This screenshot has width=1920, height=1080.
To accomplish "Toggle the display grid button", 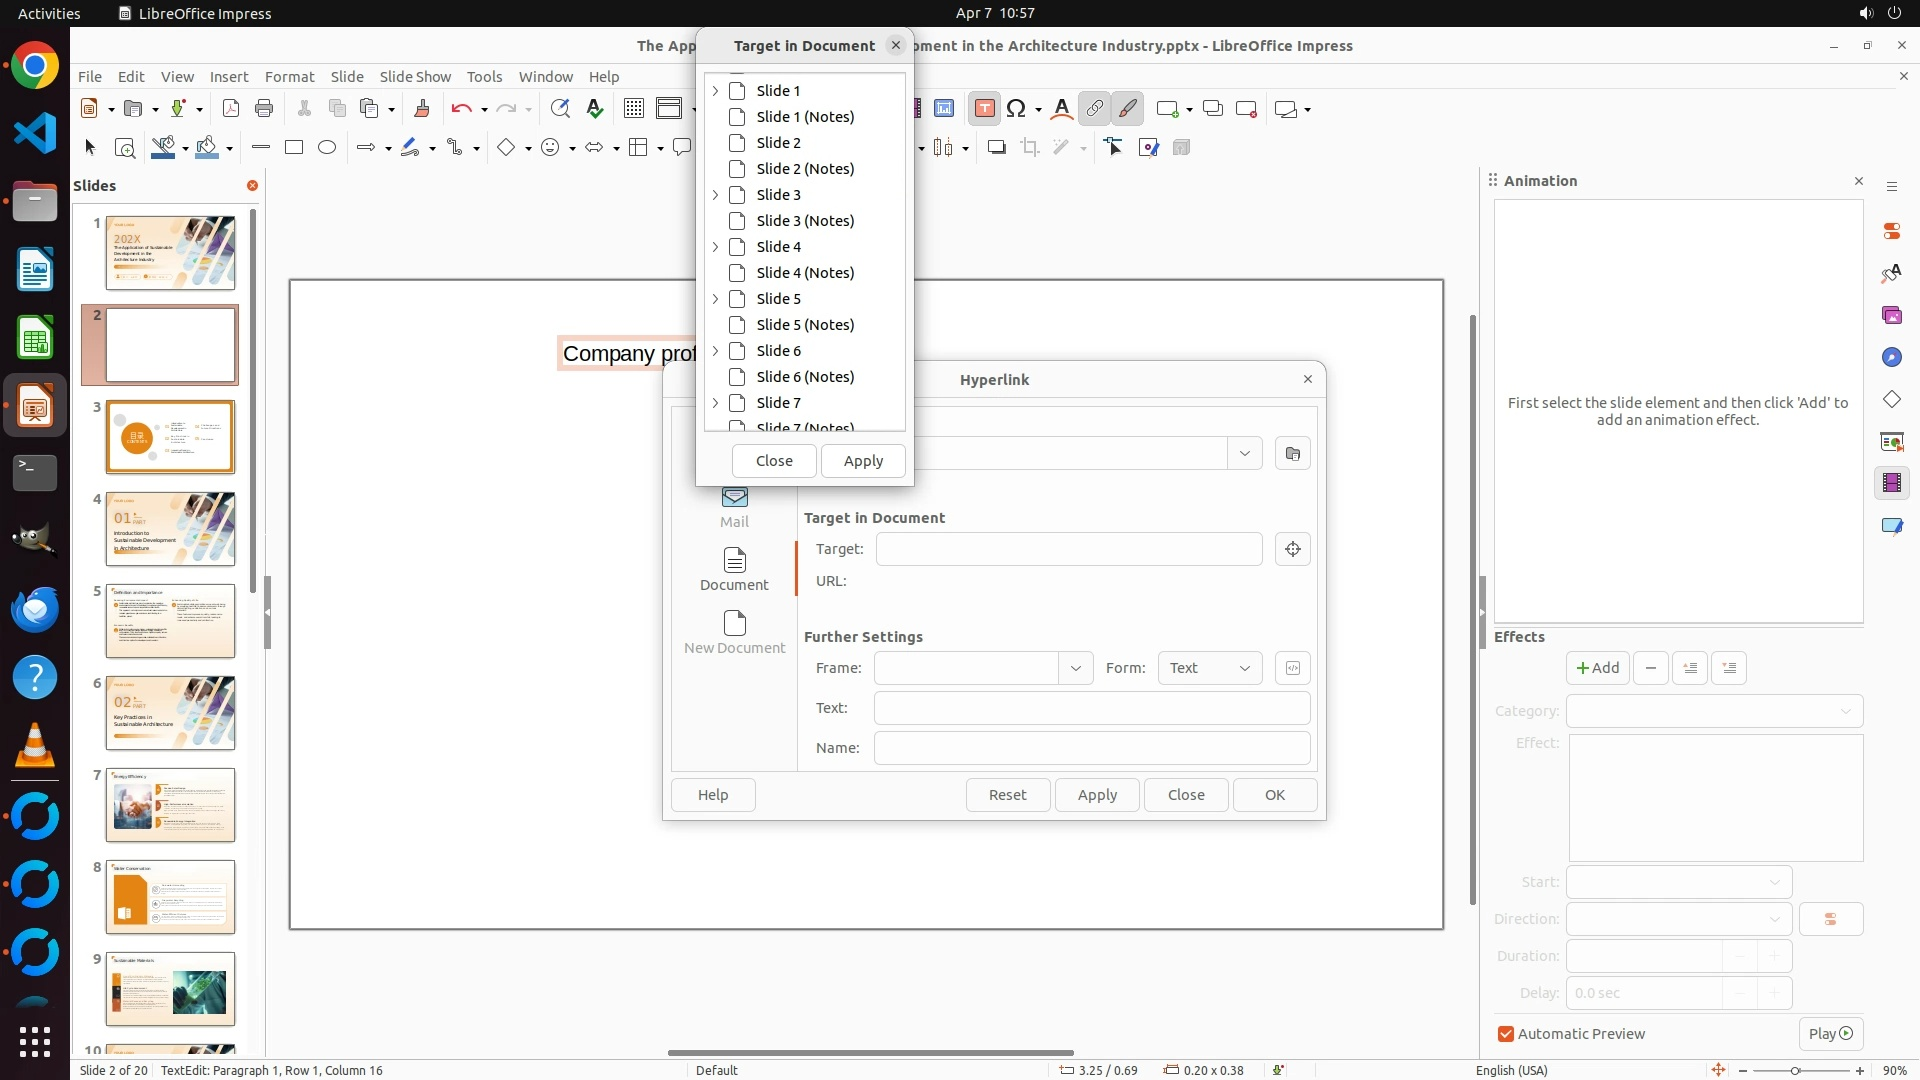I will tap(634, 109).
